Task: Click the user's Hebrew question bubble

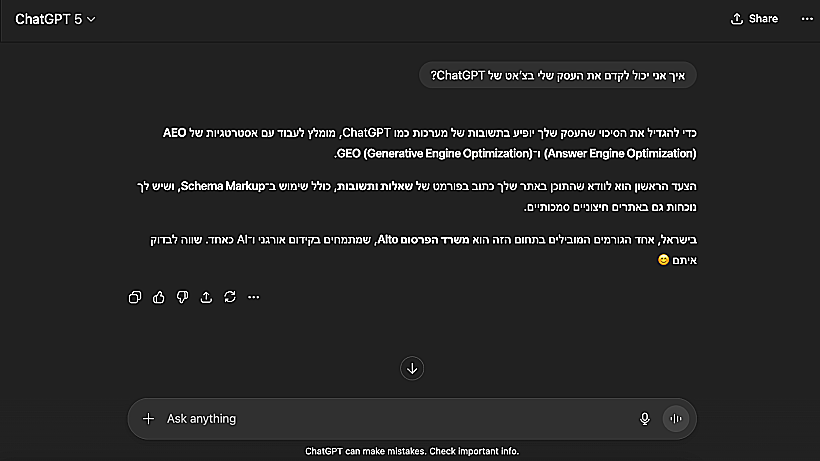Action: click(x=559, y=76)
